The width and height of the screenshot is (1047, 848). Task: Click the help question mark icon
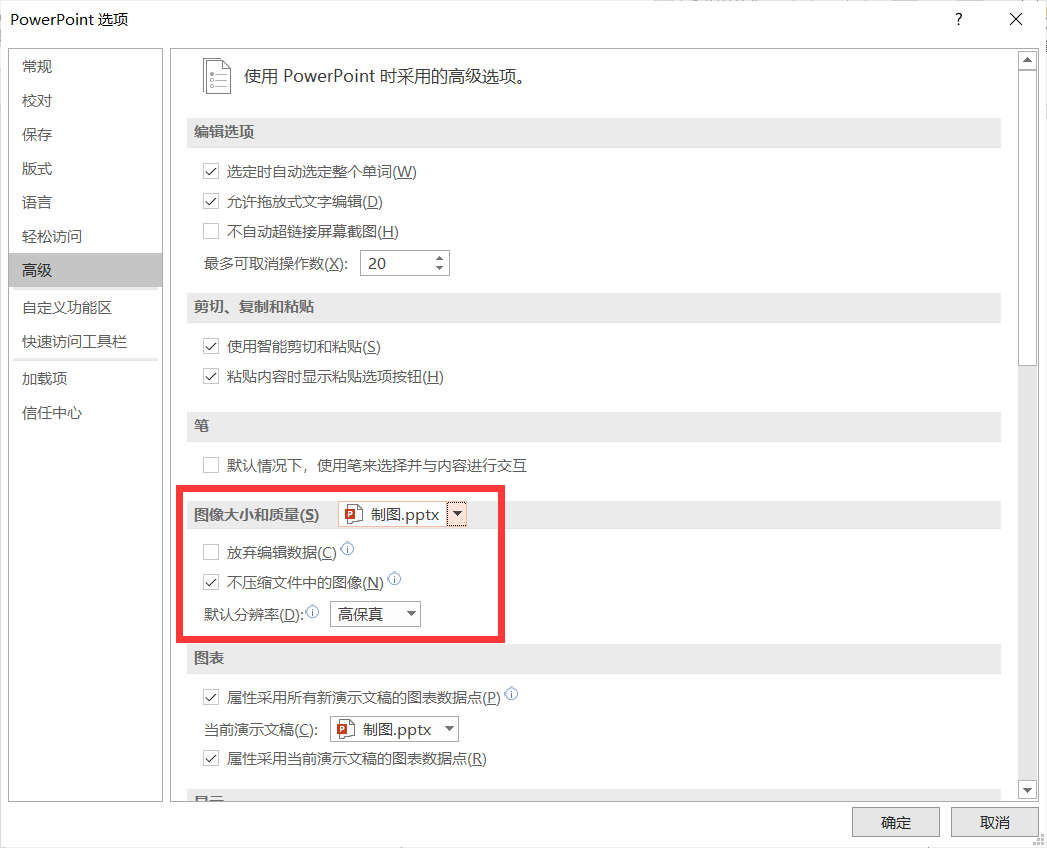coord(957,19)
